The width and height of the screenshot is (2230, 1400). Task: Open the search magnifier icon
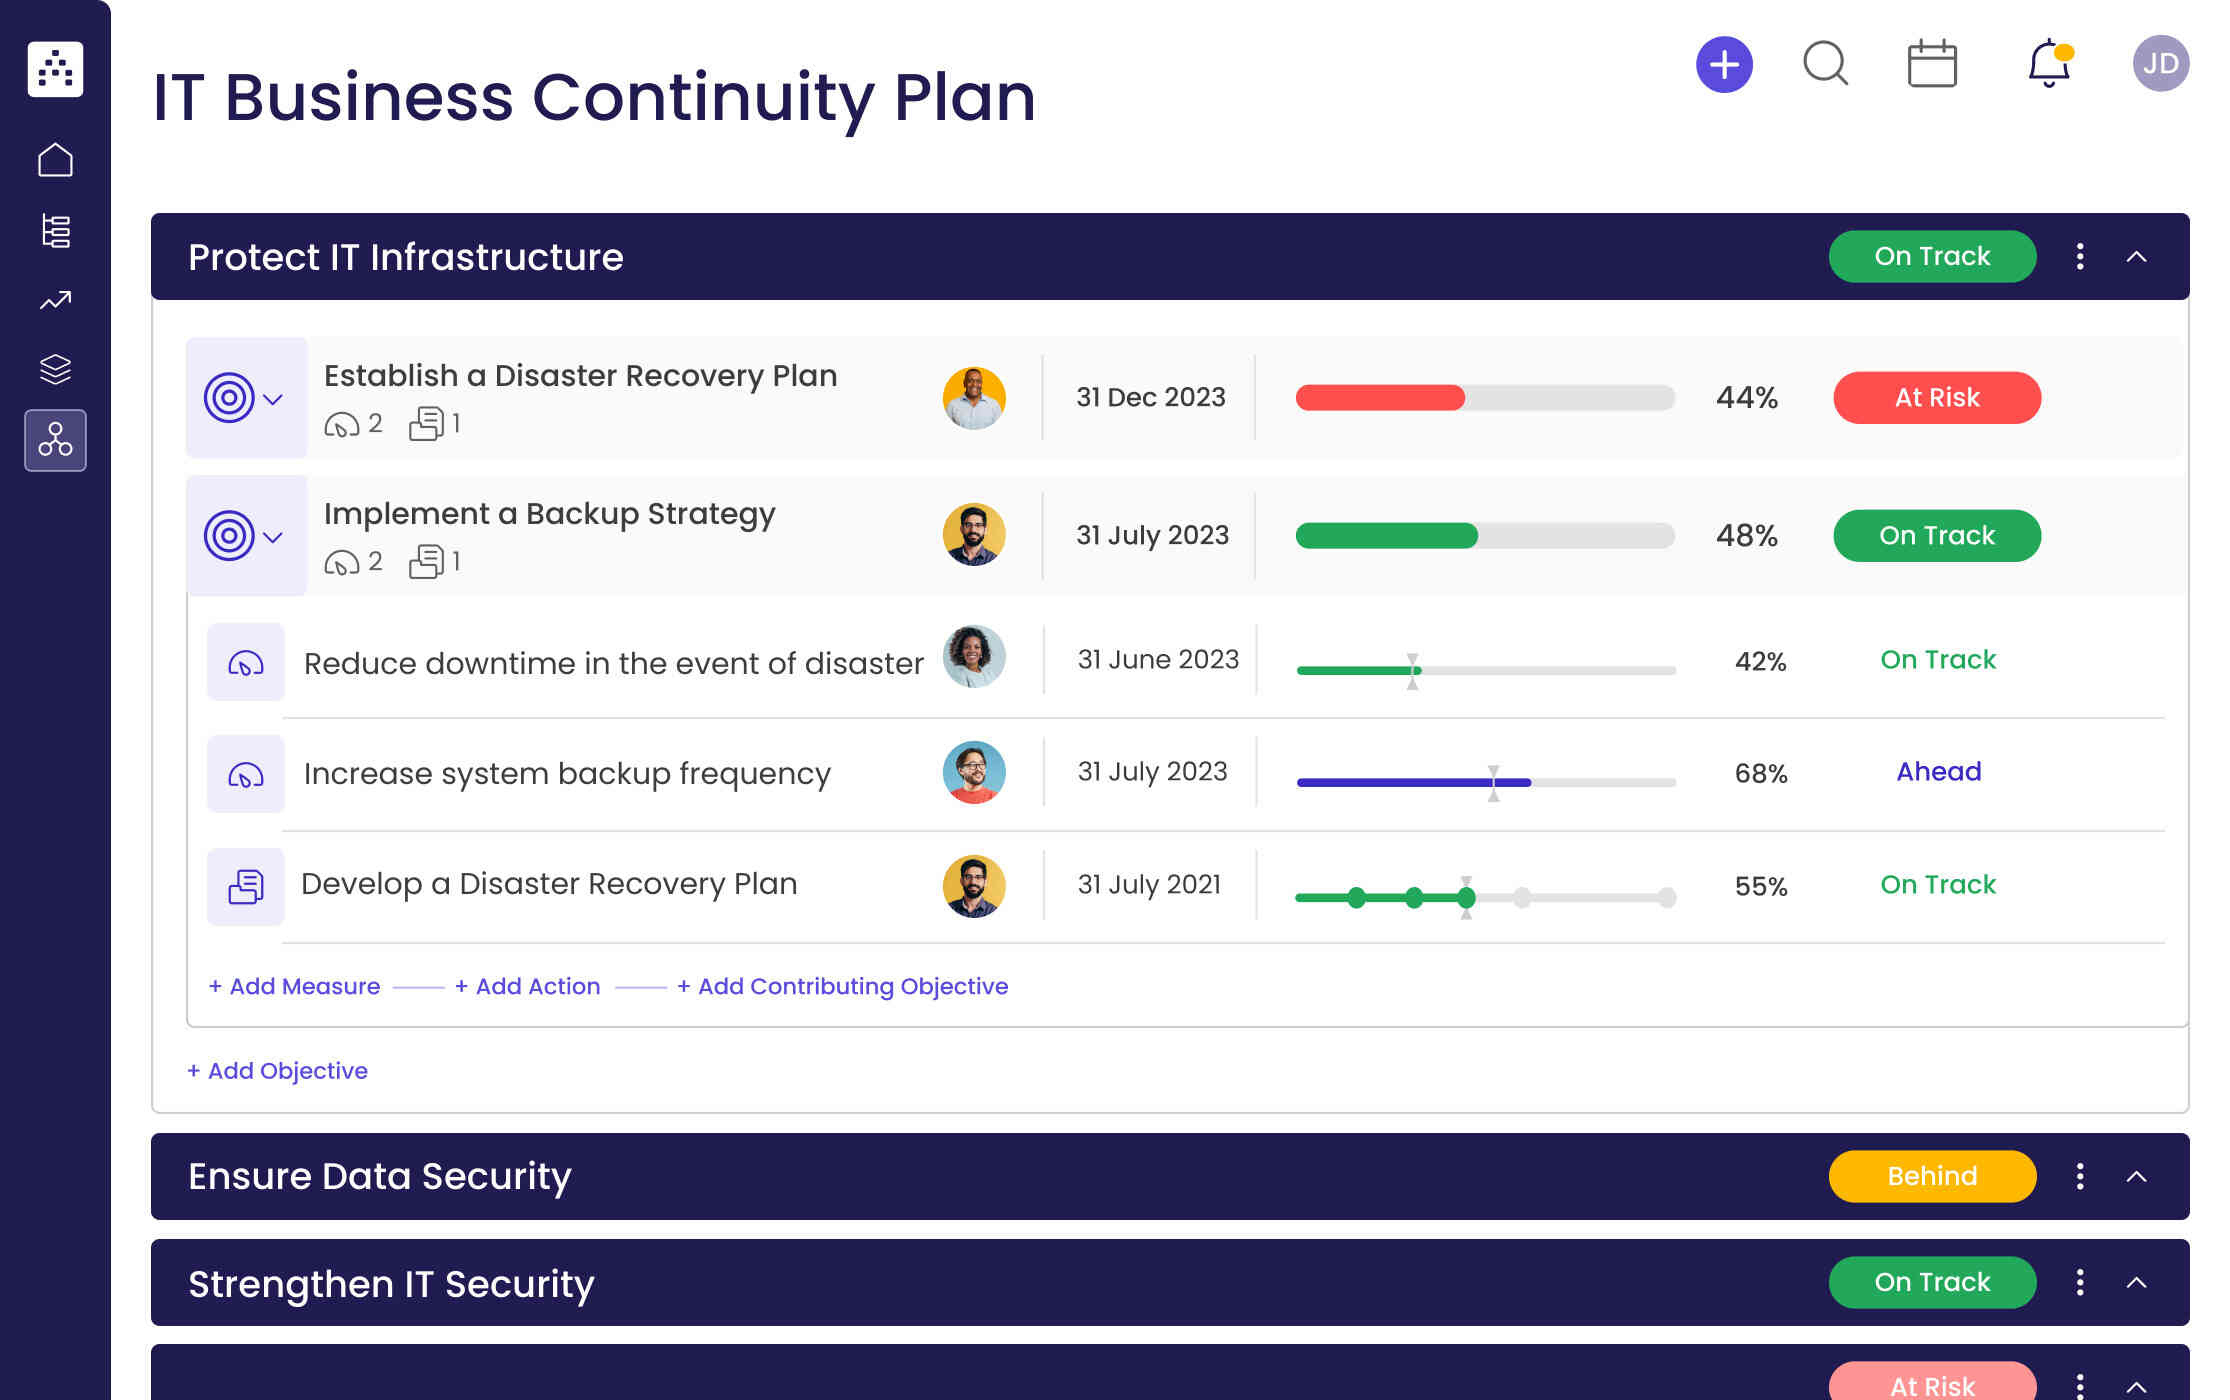[x=1822, y=65]
